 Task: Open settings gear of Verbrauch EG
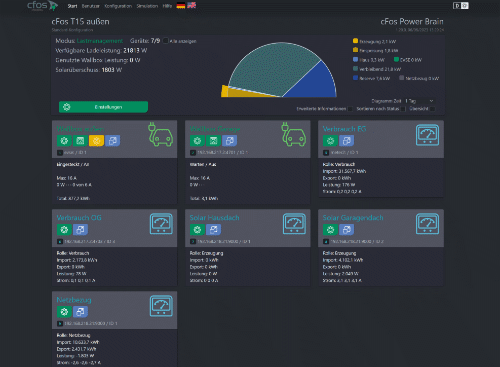[x=330, y=141]
